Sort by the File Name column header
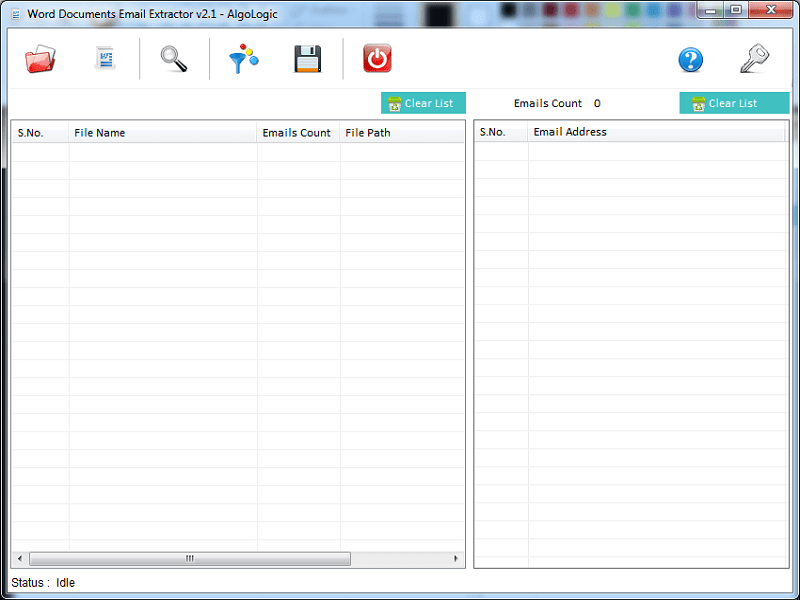800x600 pixels. click(163, 133)
